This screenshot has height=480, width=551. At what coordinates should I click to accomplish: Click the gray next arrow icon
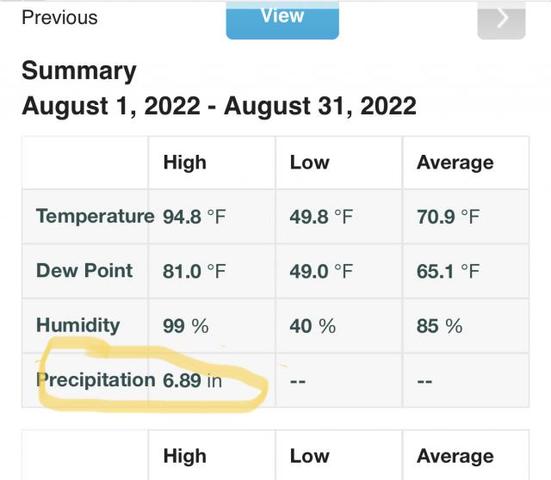(501, 19)
